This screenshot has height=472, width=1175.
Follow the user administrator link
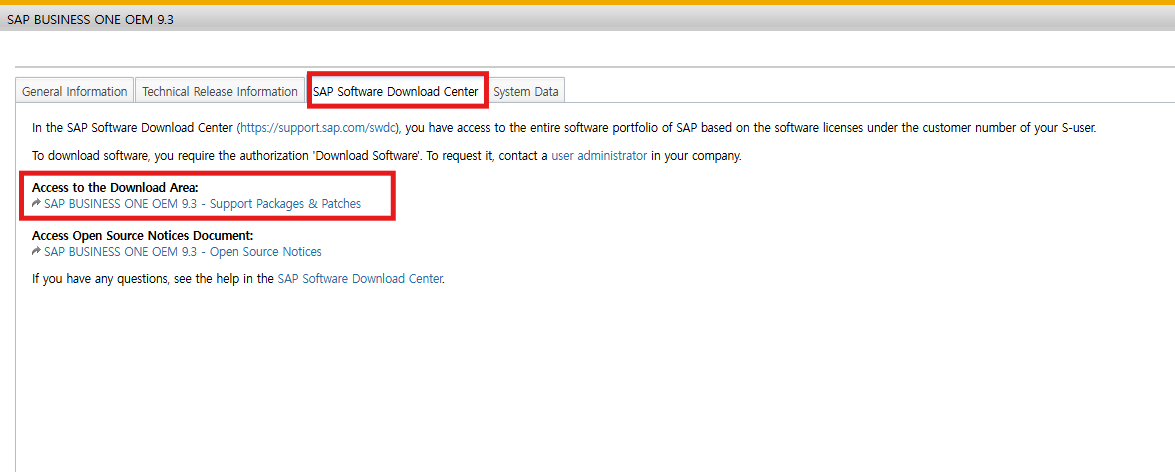click(x=599, y=157)
